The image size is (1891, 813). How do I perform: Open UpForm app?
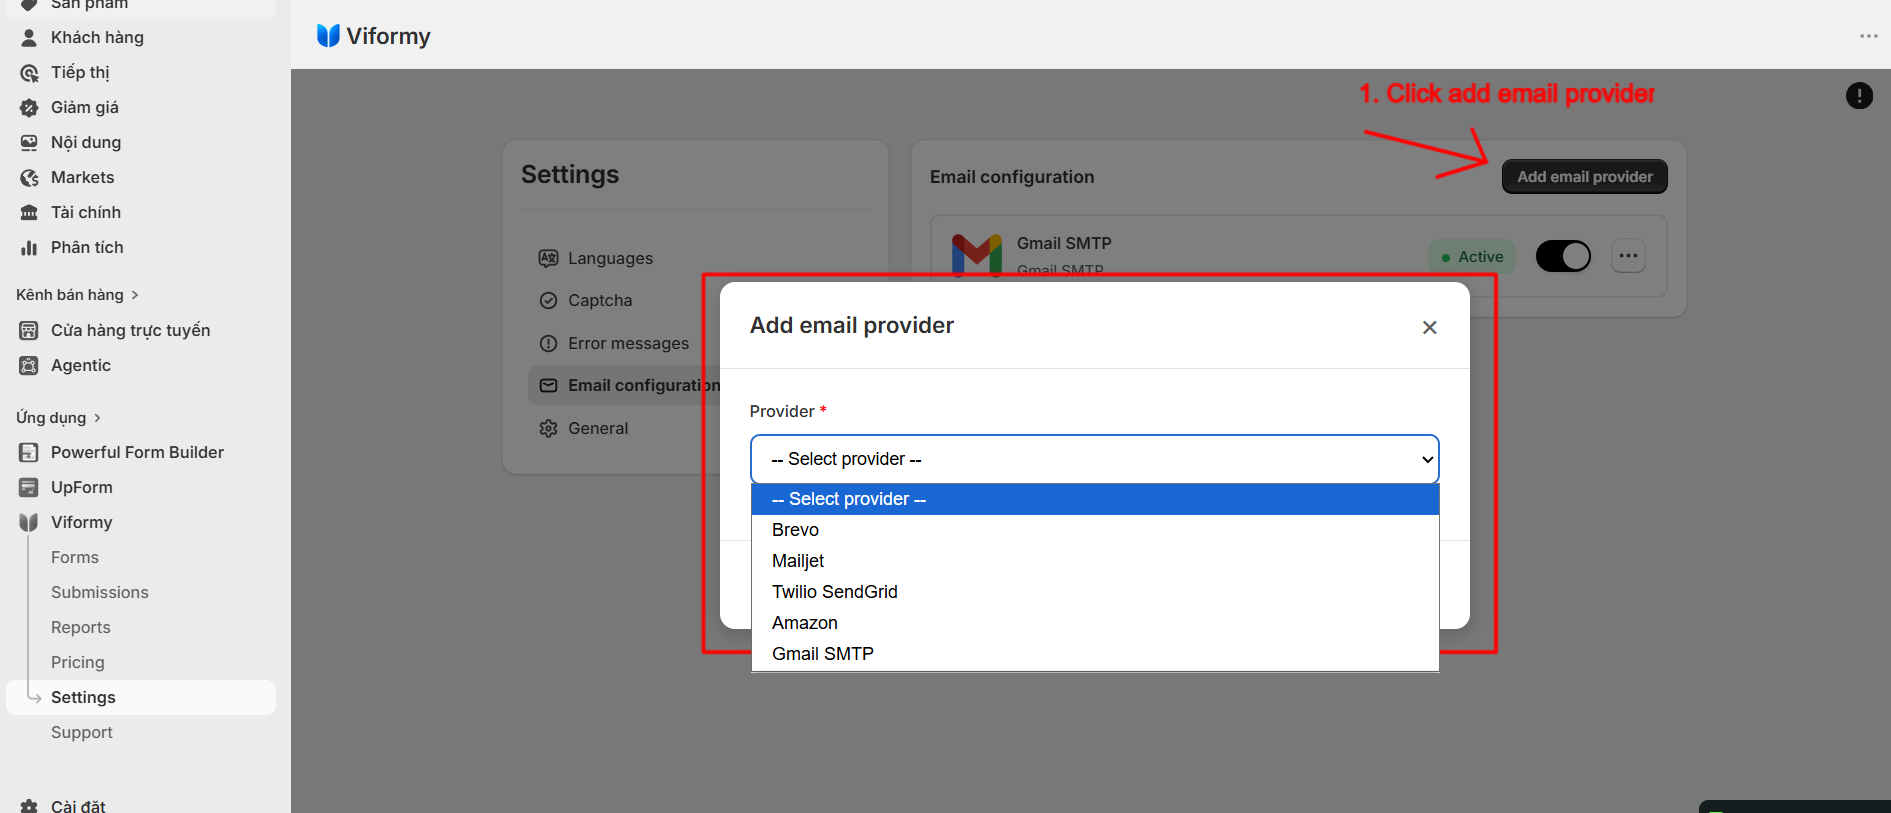click(x=81, y=487)
